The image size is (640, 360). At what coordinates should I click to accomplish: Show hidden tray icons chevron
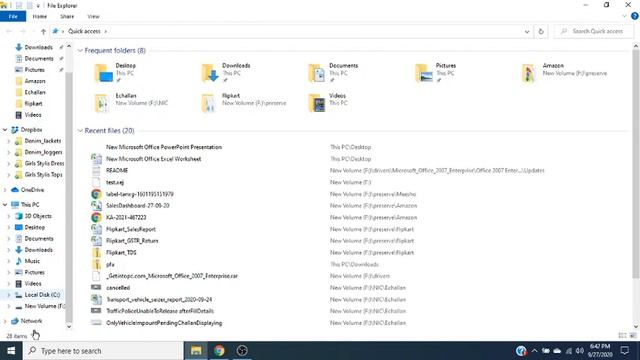(534, 351)
